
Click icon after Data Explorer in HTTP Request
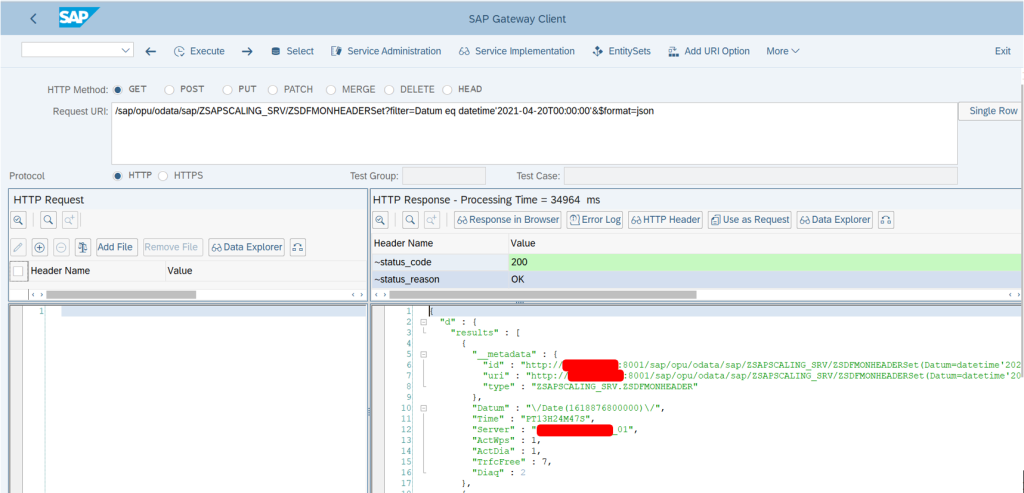click(x=298, y=247)
